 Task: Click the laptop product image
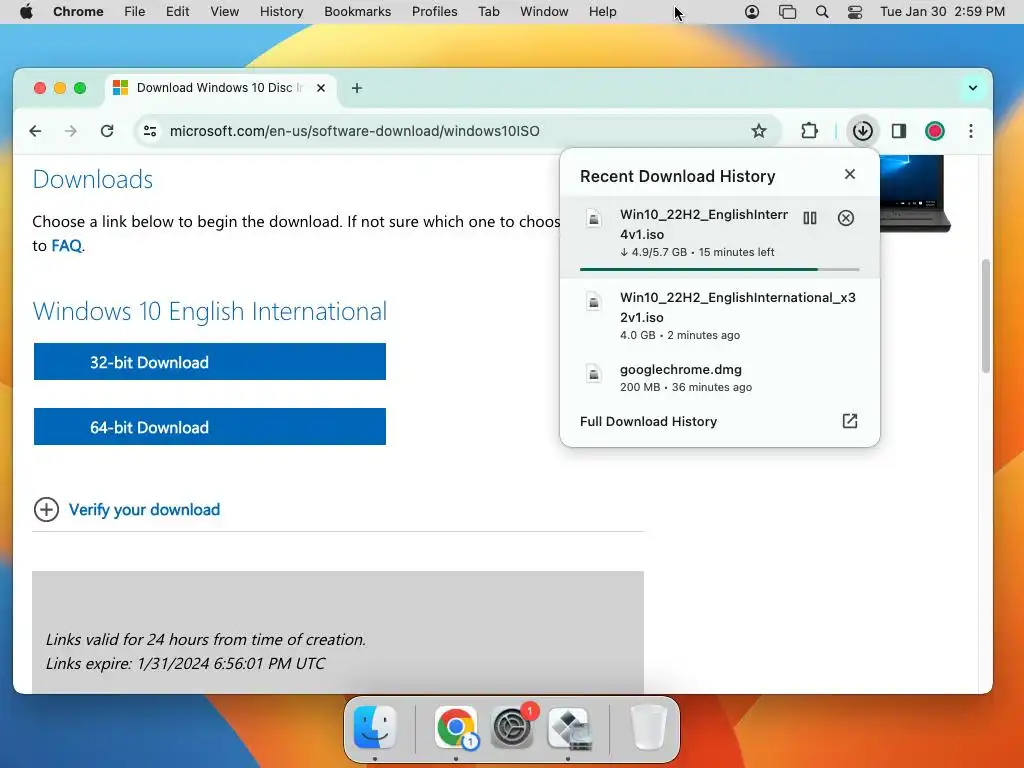[915, 193]
